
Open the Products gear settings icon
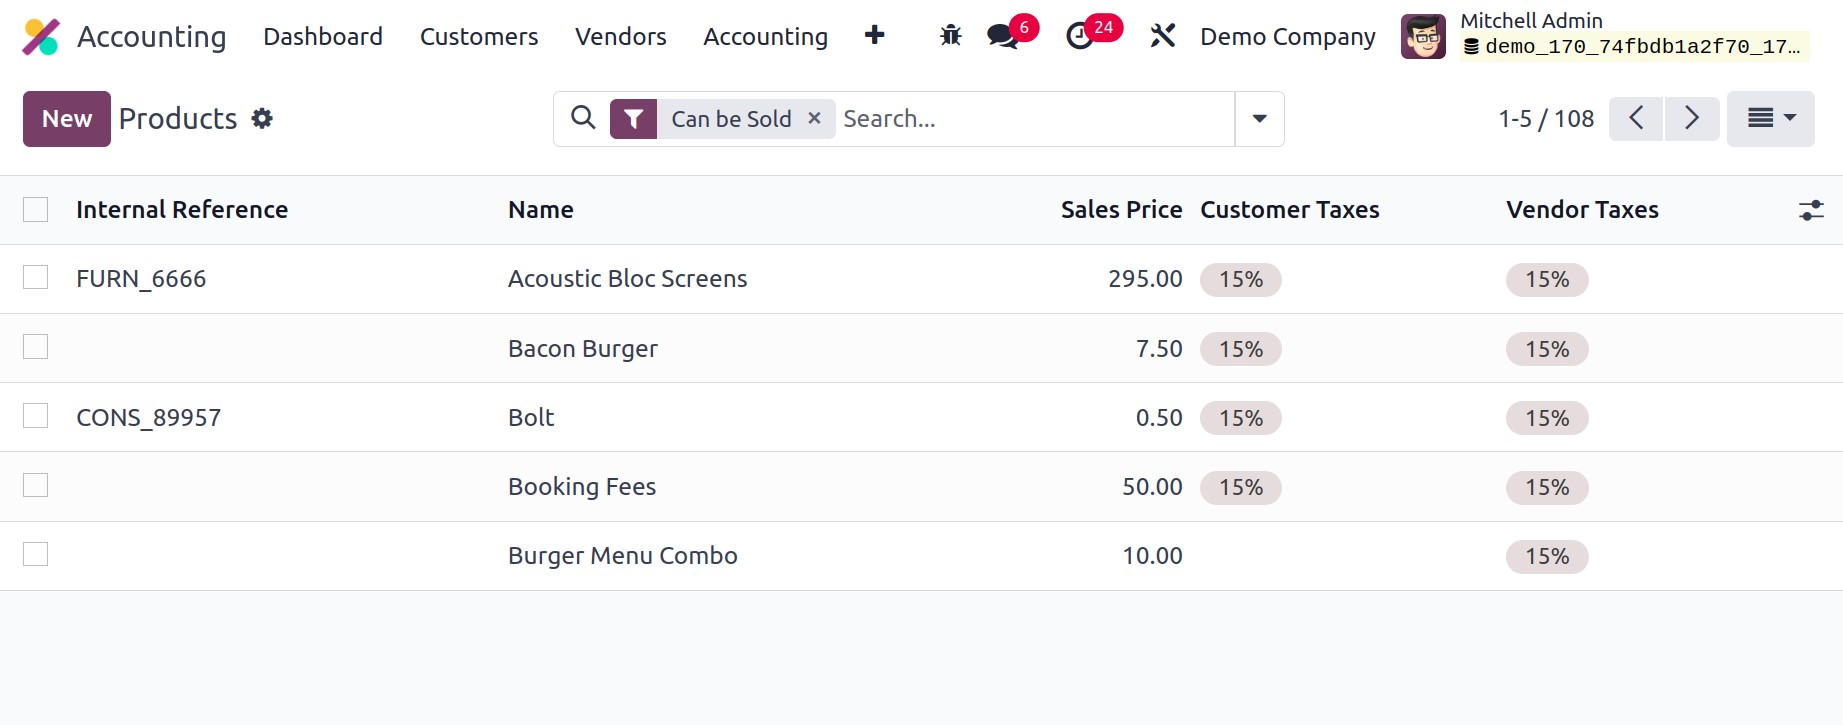click(x=262, y=119)
